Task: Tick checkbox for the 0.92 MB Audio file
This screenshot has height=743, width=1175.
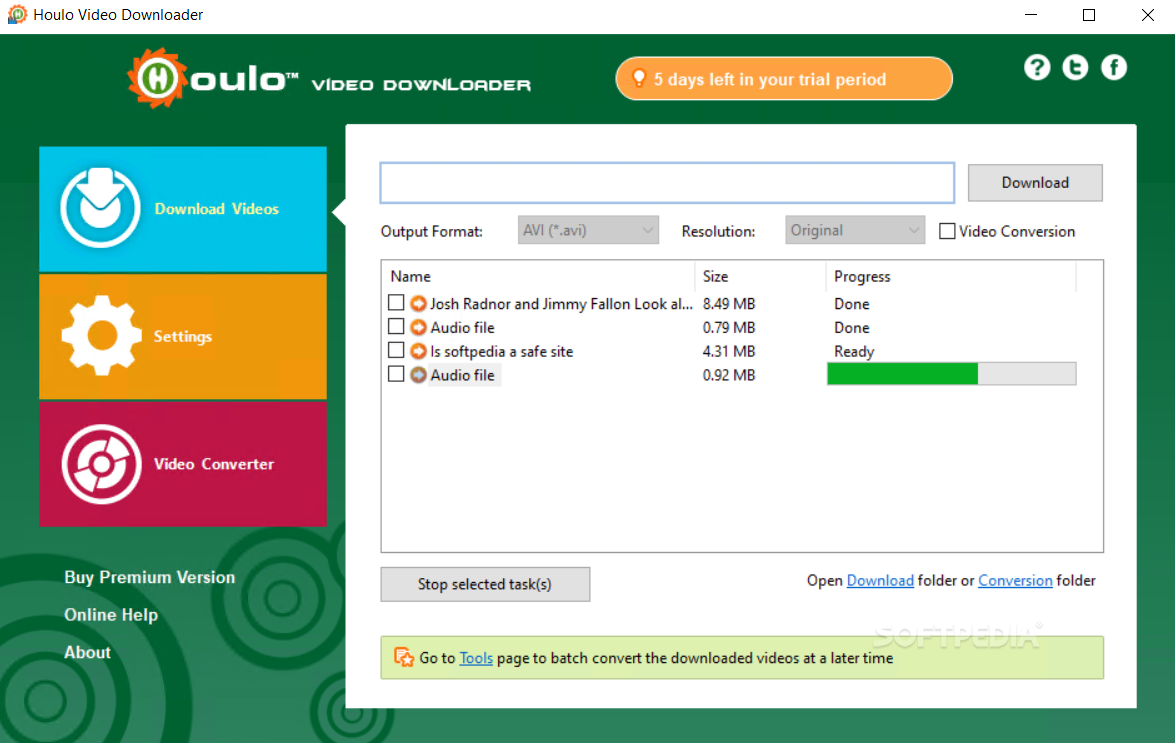Action: coord(396,374)
